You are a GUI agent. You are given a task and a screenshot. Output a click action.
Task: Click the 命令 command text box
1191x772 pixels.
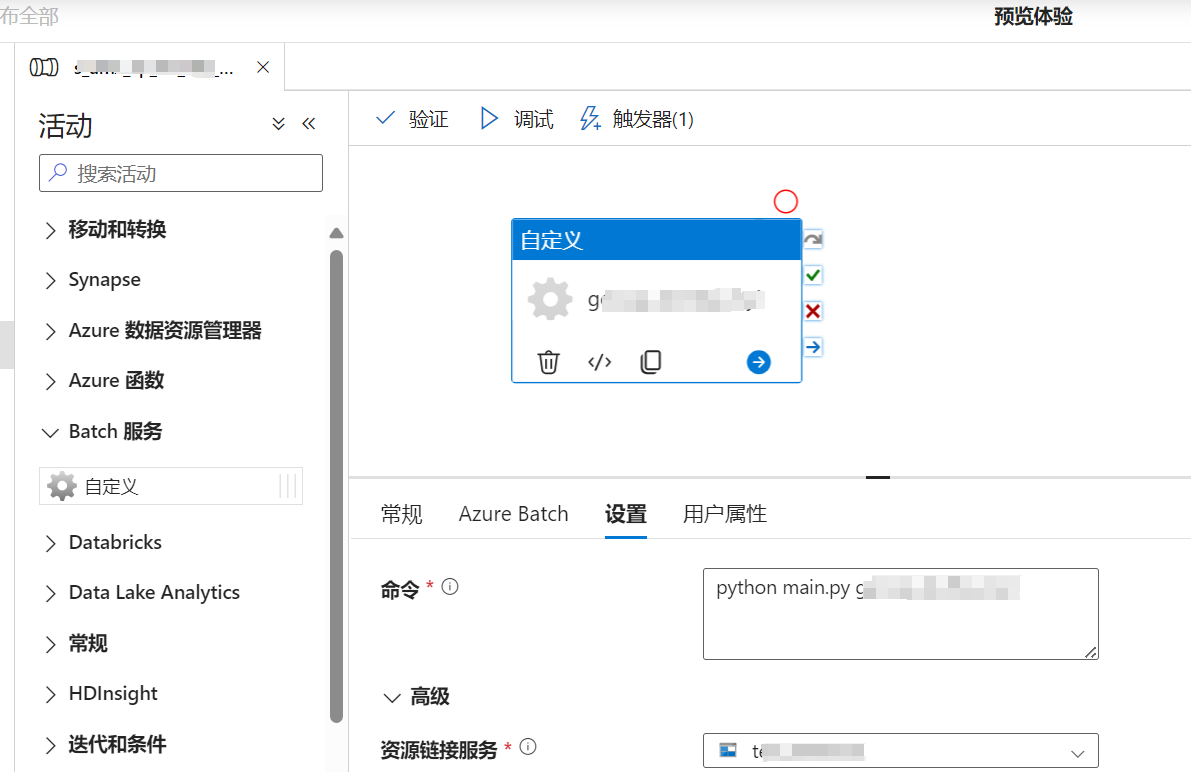click(x=901, y=614)
